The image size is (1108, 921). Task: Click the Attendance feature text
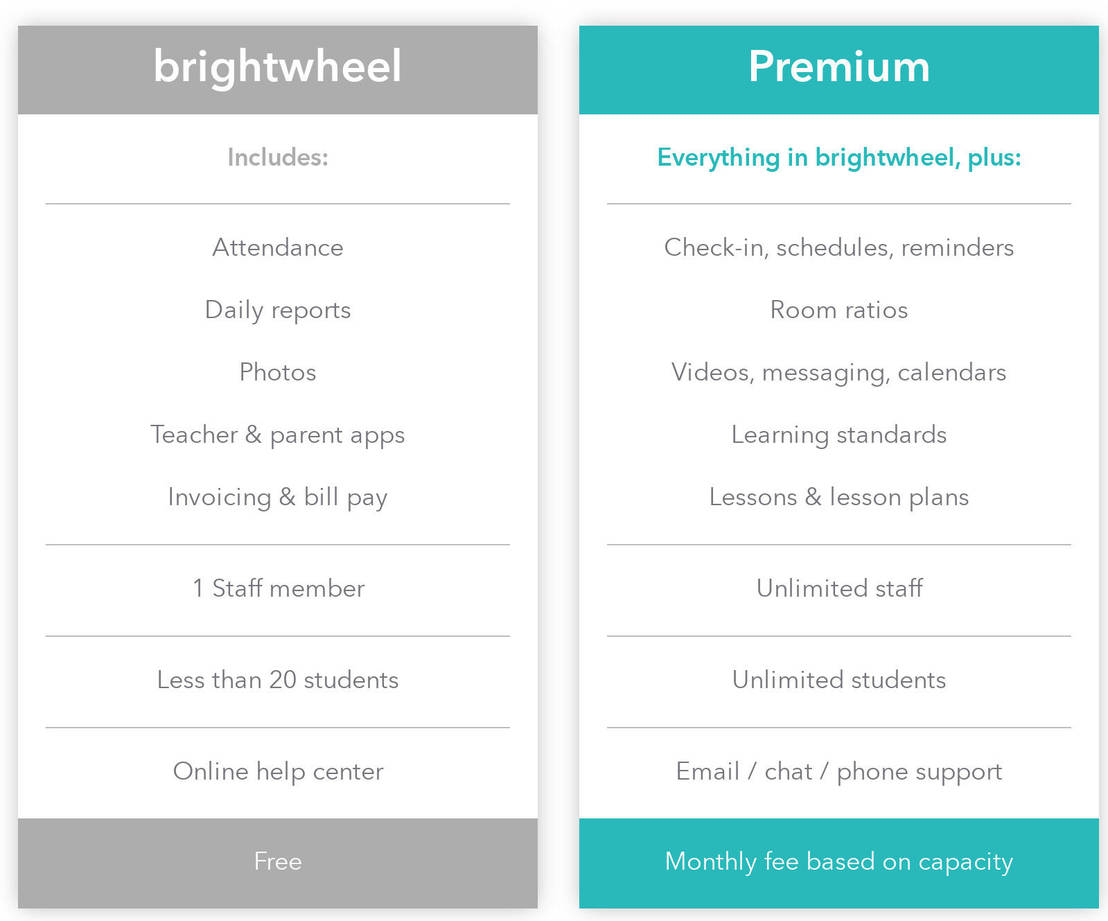pyautogui.click(x=277, y=247)
